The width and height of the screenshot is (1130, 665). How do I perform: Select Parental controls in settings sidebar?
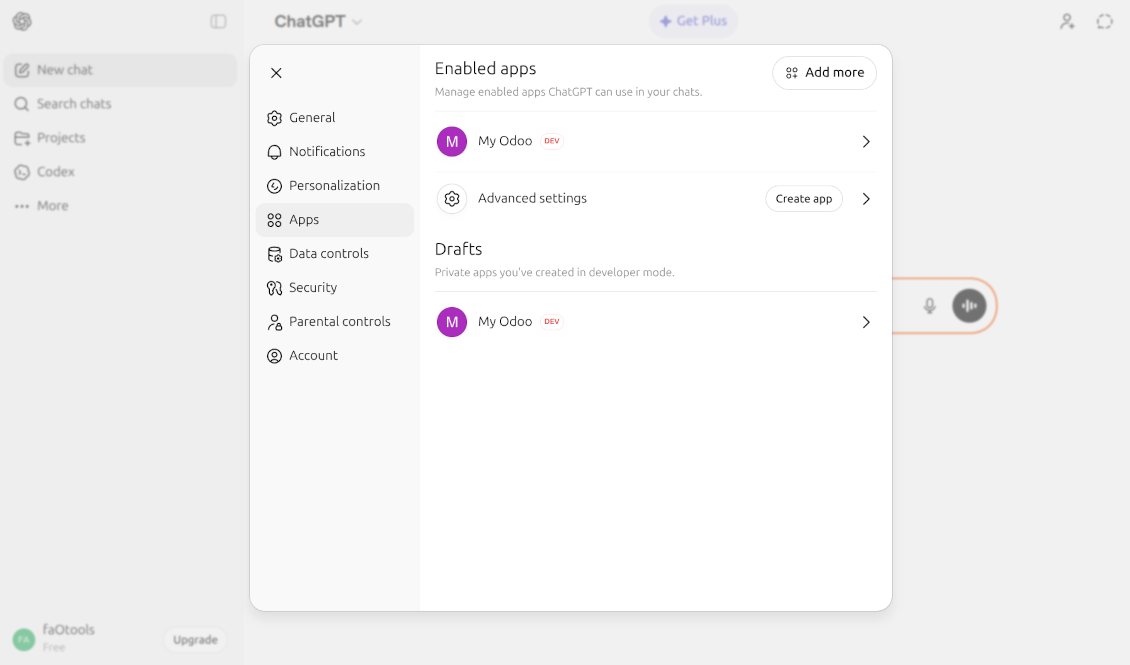(x=340, y=321)
